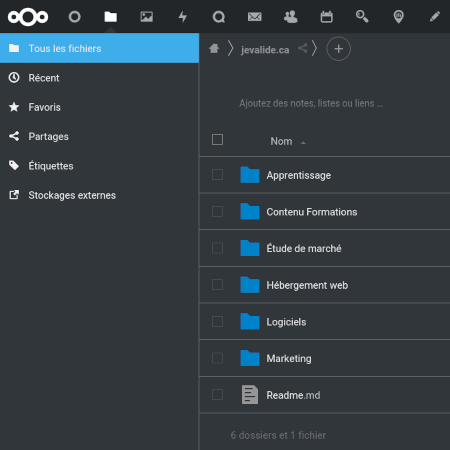Click the plus button to add new file
This screenshot has width=450, height=450.
pos(338,49)
